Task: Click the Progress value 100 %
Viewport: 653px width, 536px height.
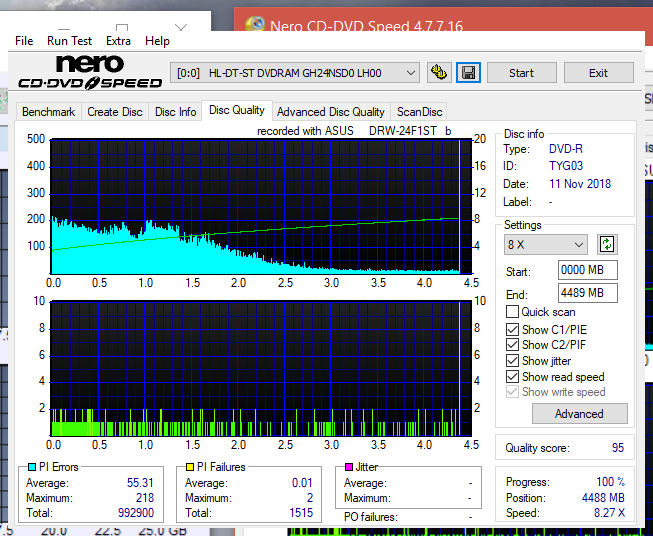Action: pyautogui.click(x=611, y=482)
